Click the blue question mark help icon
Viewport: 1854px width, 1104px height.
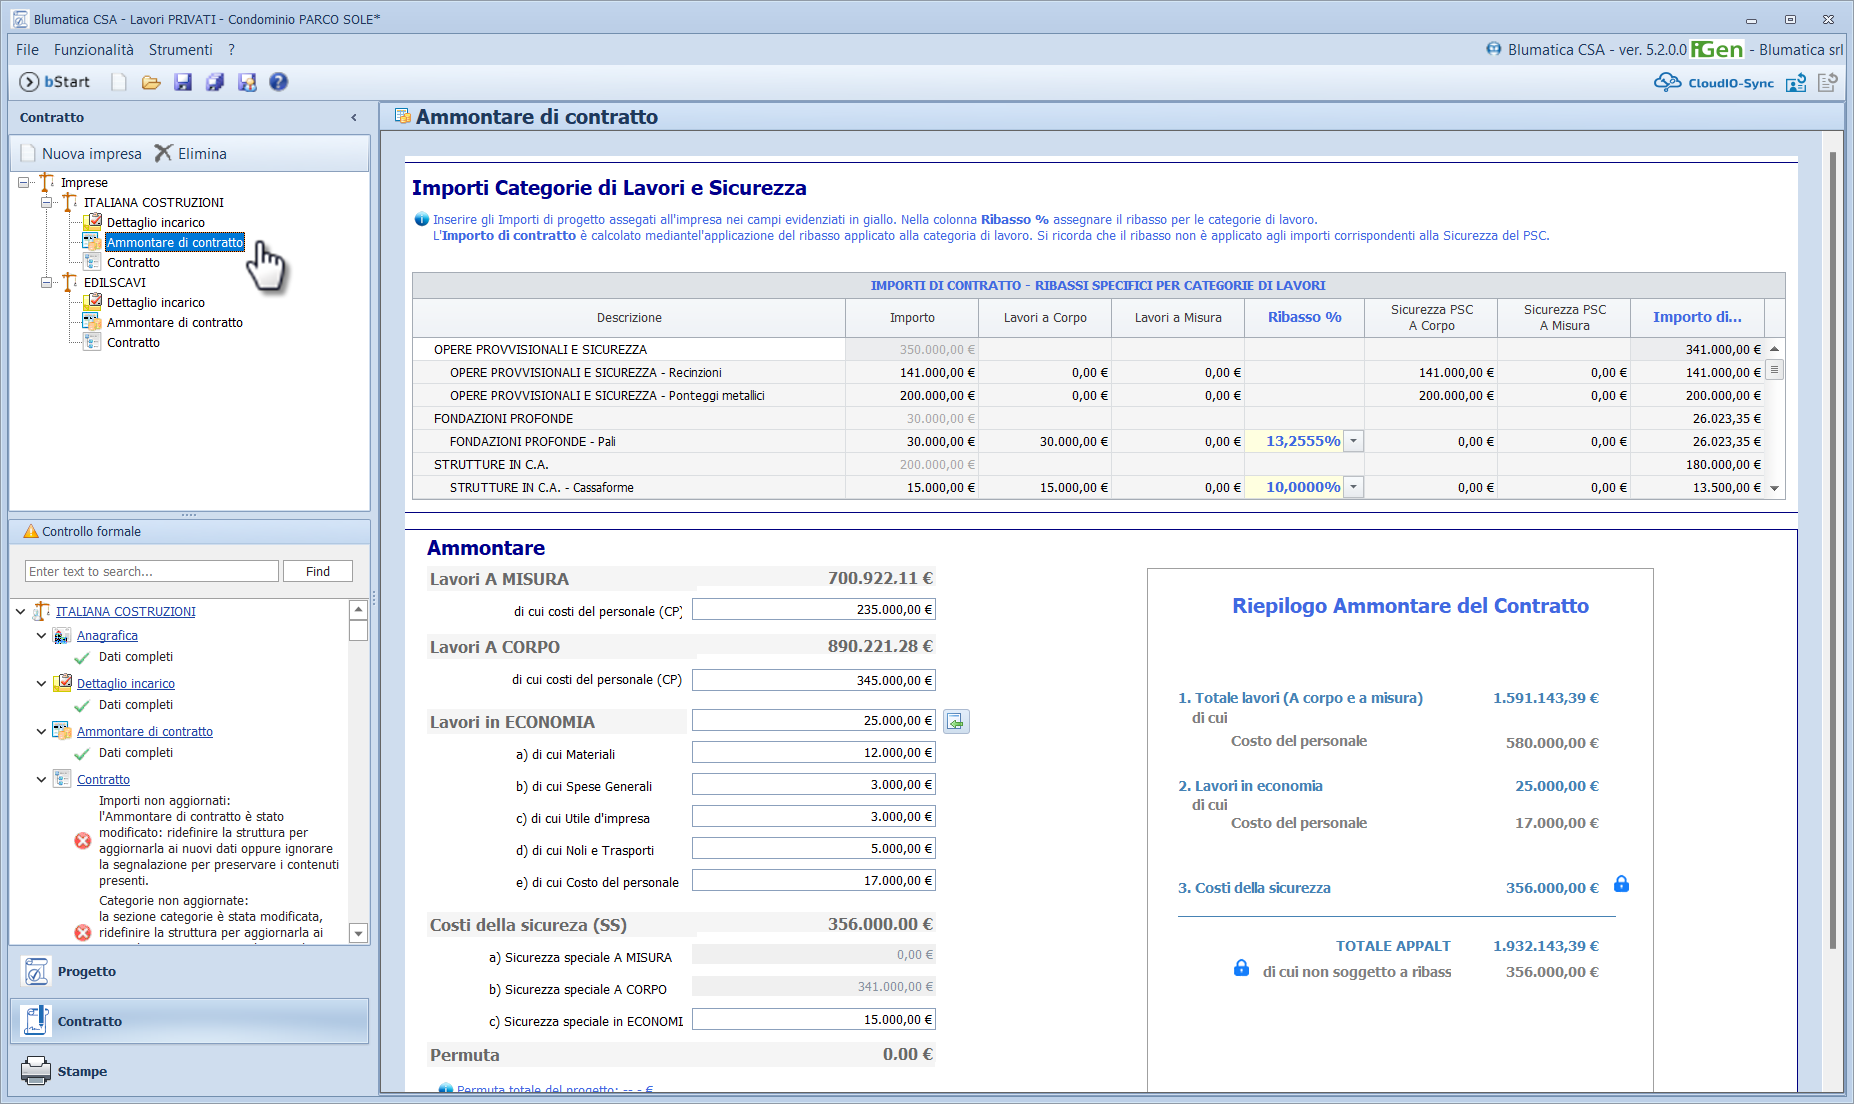coord(279,82)
